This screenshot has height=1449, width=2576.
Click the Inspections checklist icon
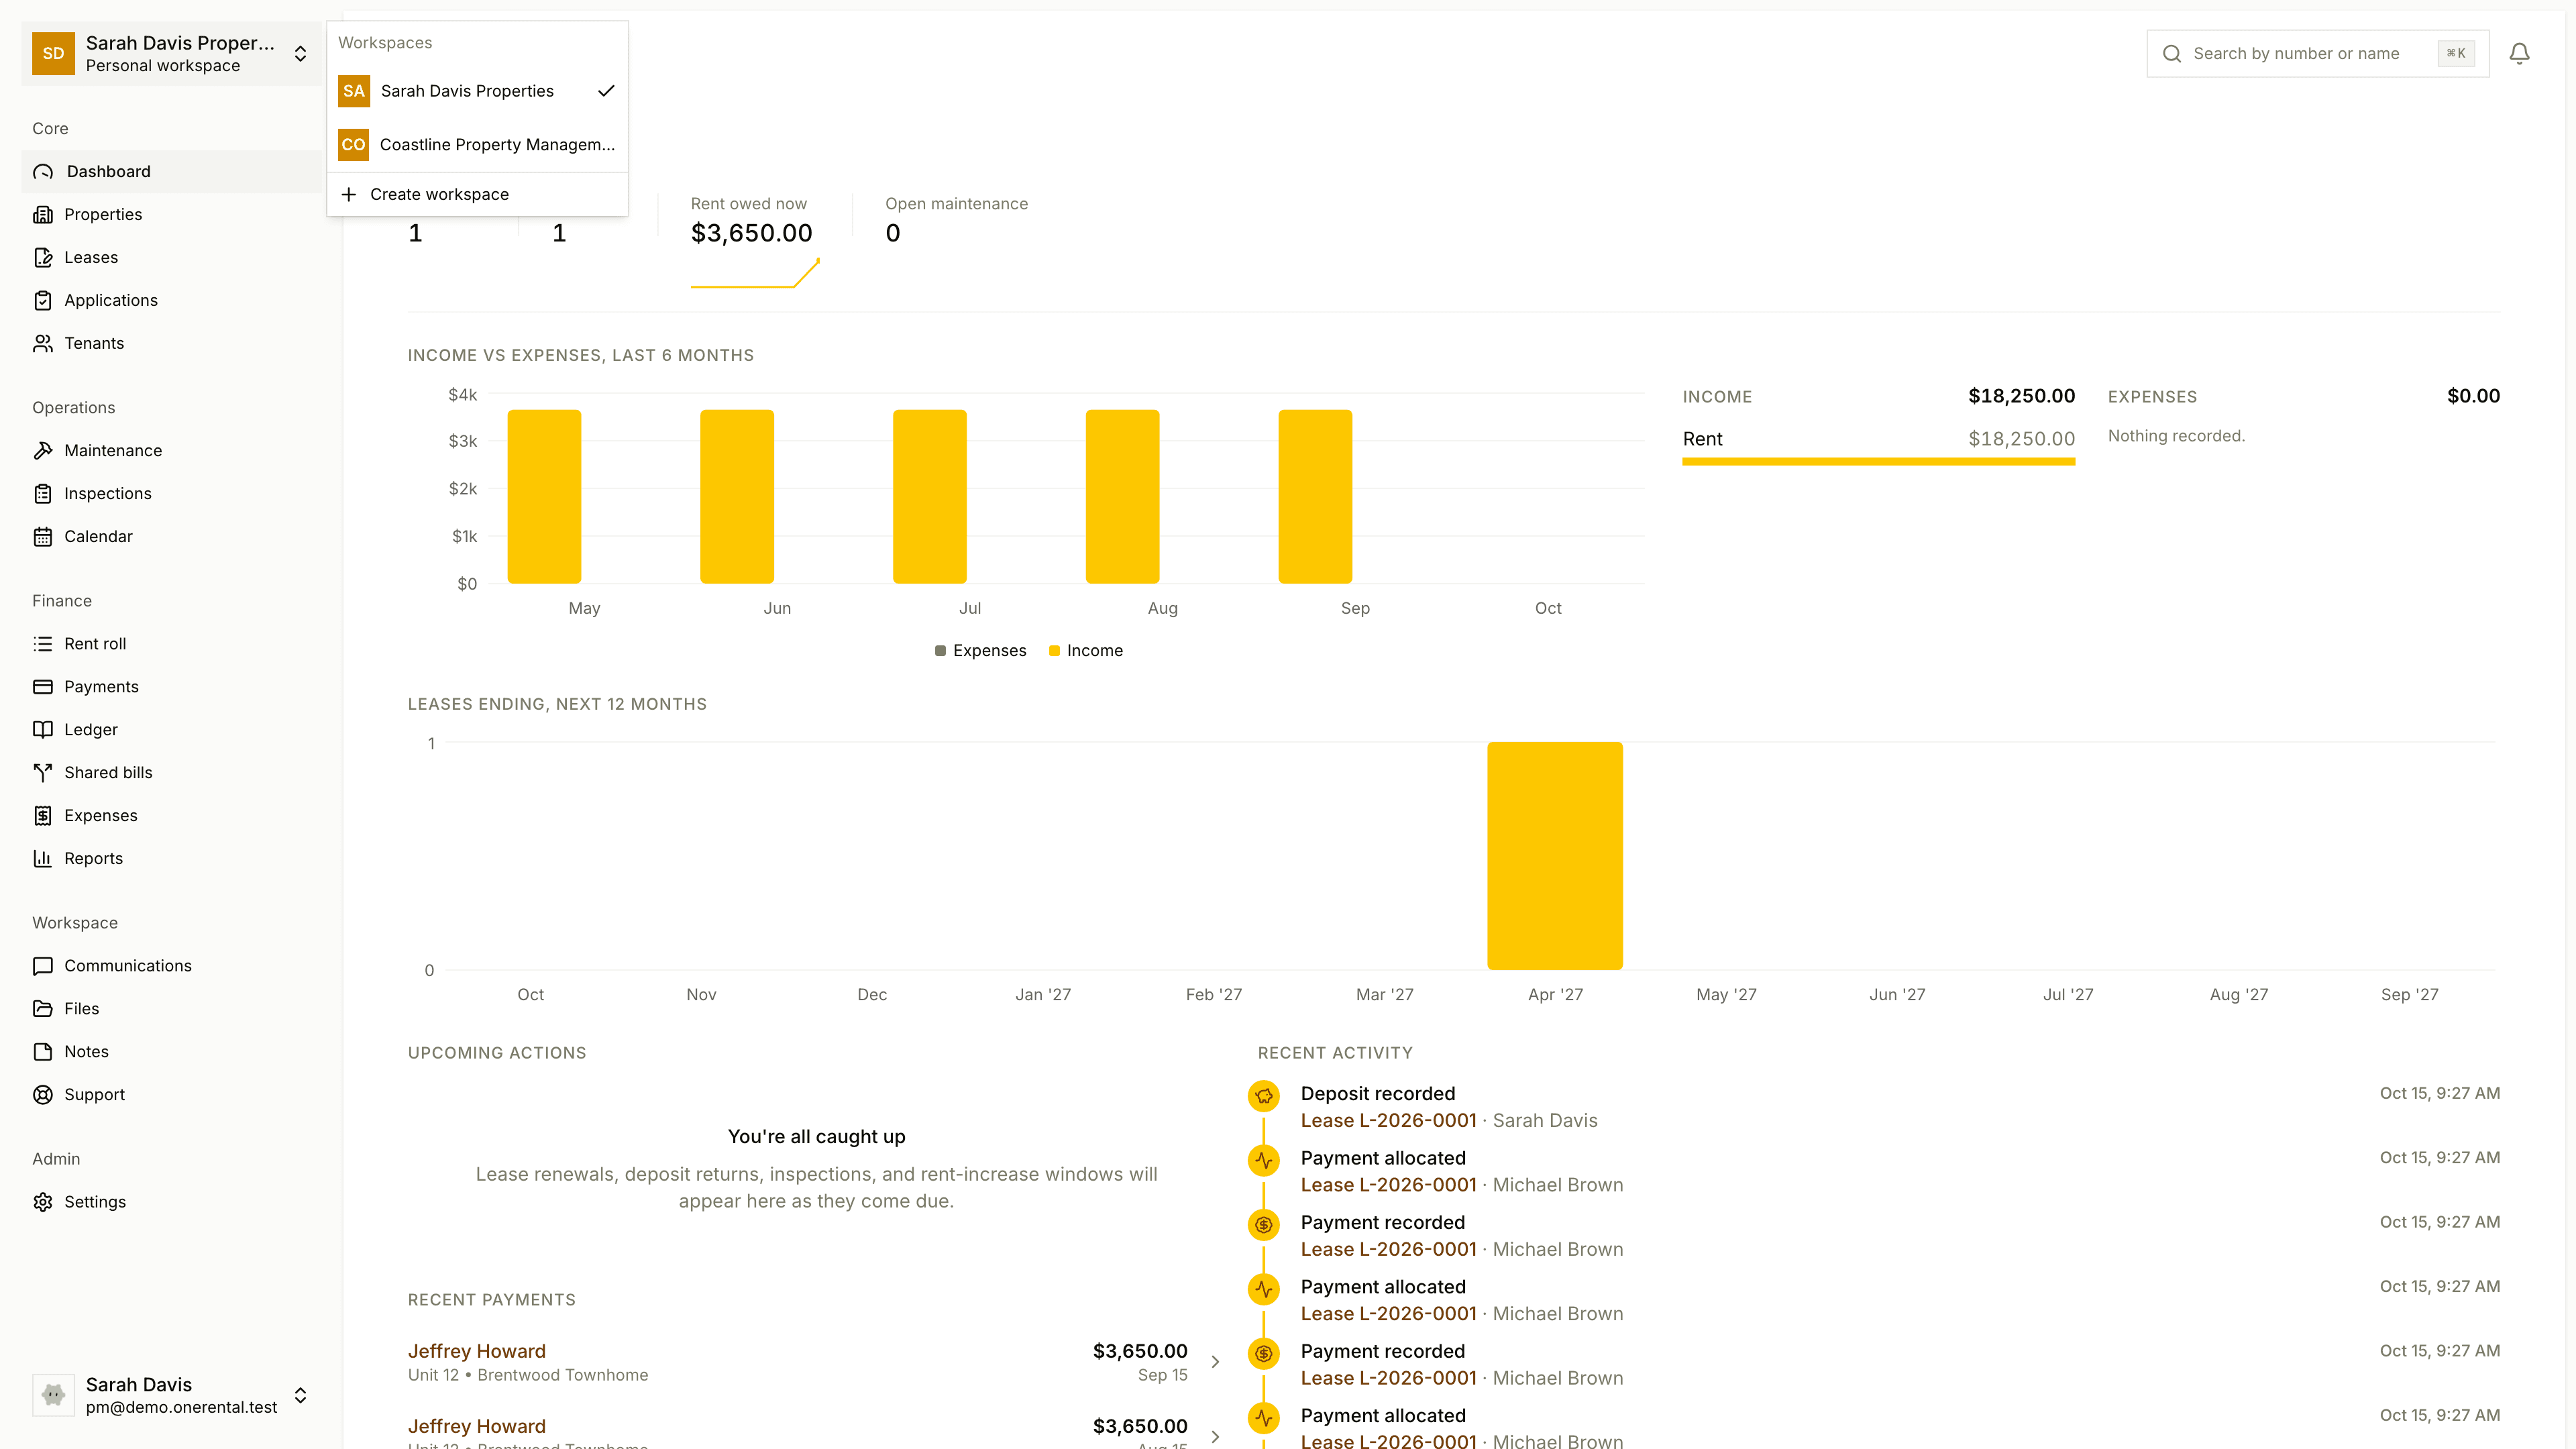[x=43, y=494]
